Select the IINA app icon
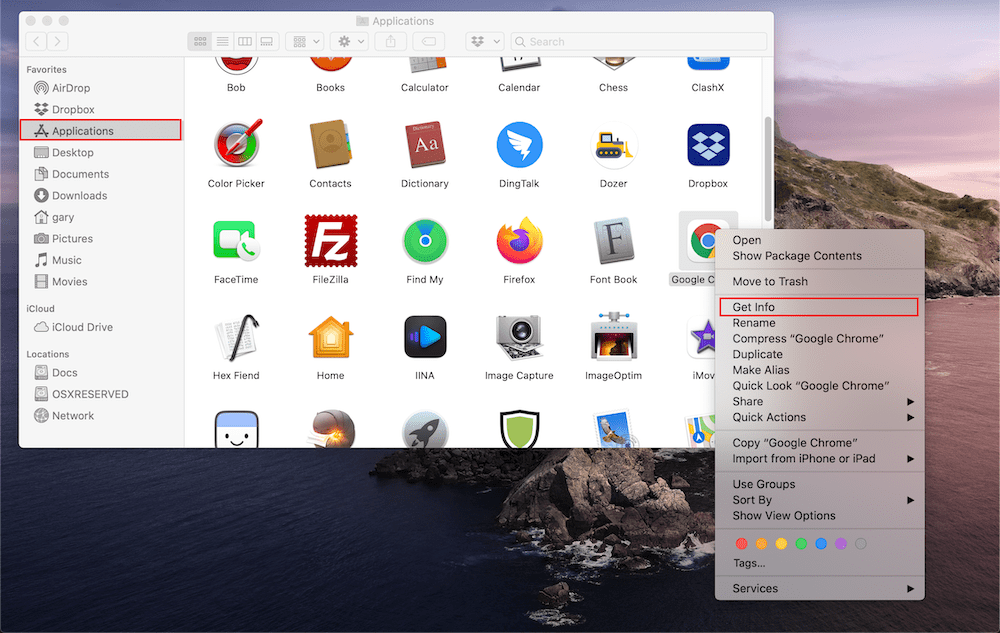1000x633 pixels. pos(425,337)
